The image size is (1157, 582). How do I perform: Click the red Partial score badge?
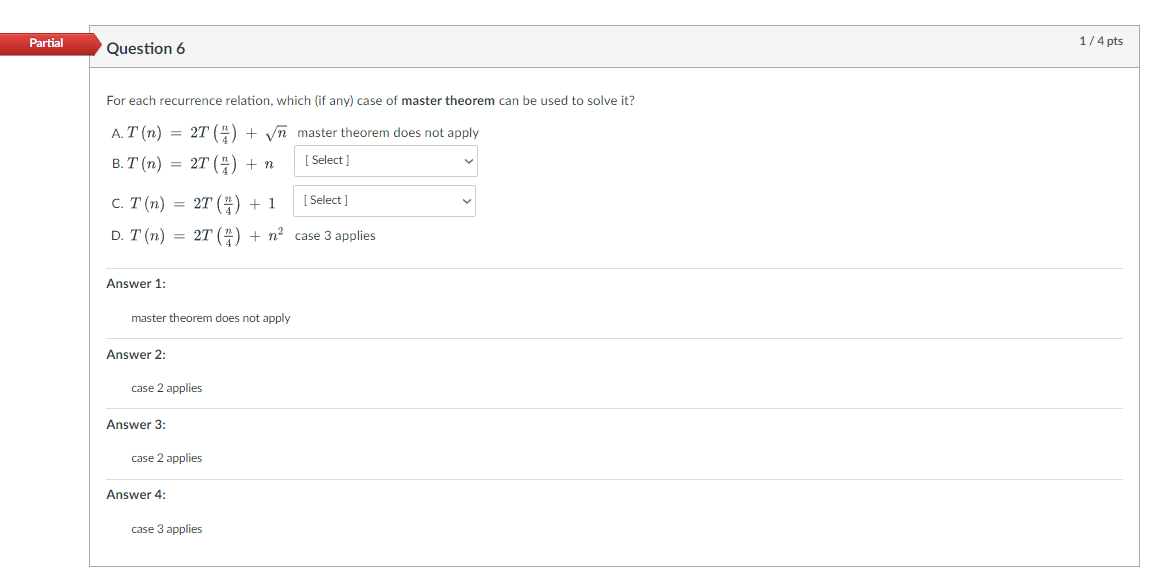pos(46,44)
